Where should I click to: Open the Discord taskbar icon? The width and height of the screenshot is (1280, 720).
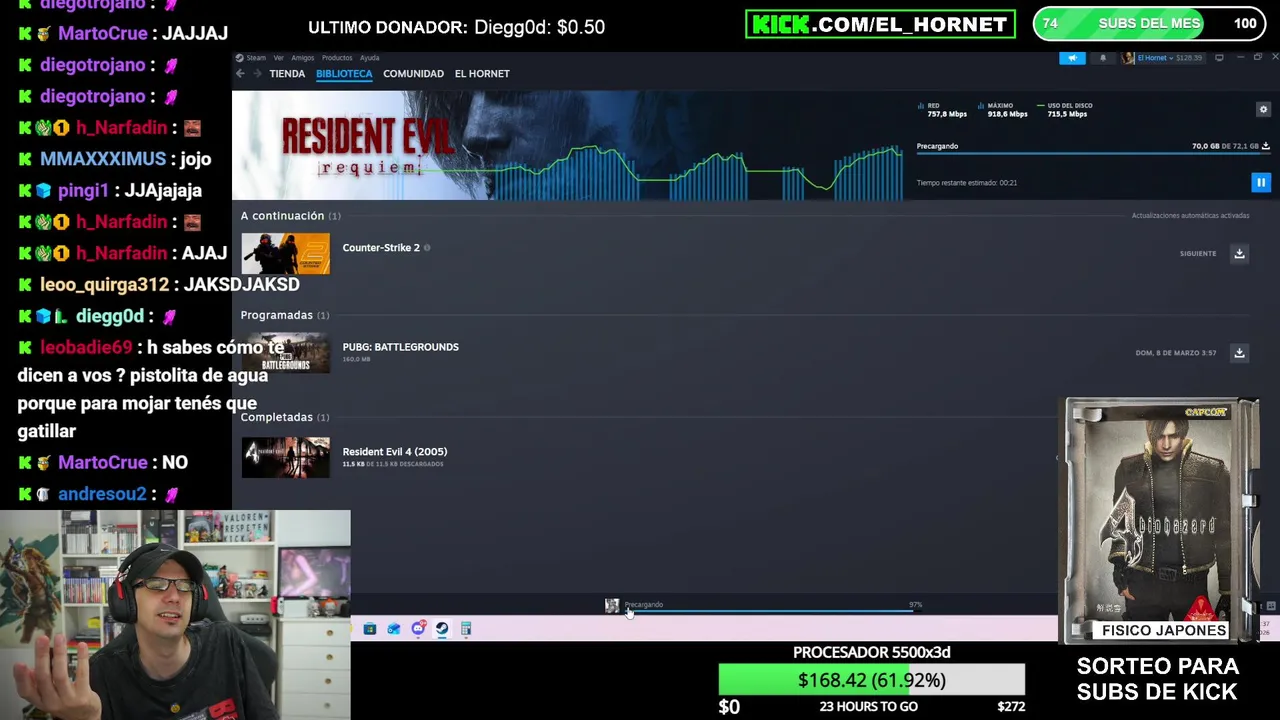tap(418, 629)
